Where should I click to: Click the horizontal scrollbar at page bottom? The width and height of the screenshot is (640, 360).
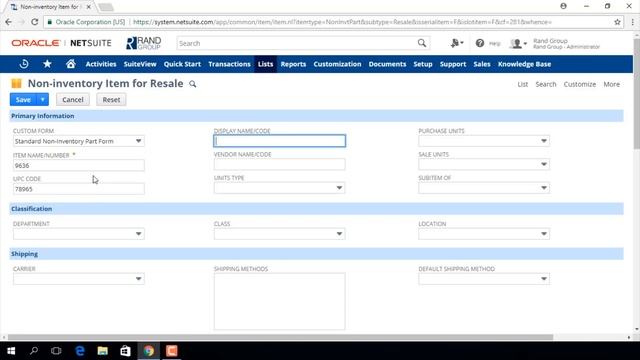point(280,338)
